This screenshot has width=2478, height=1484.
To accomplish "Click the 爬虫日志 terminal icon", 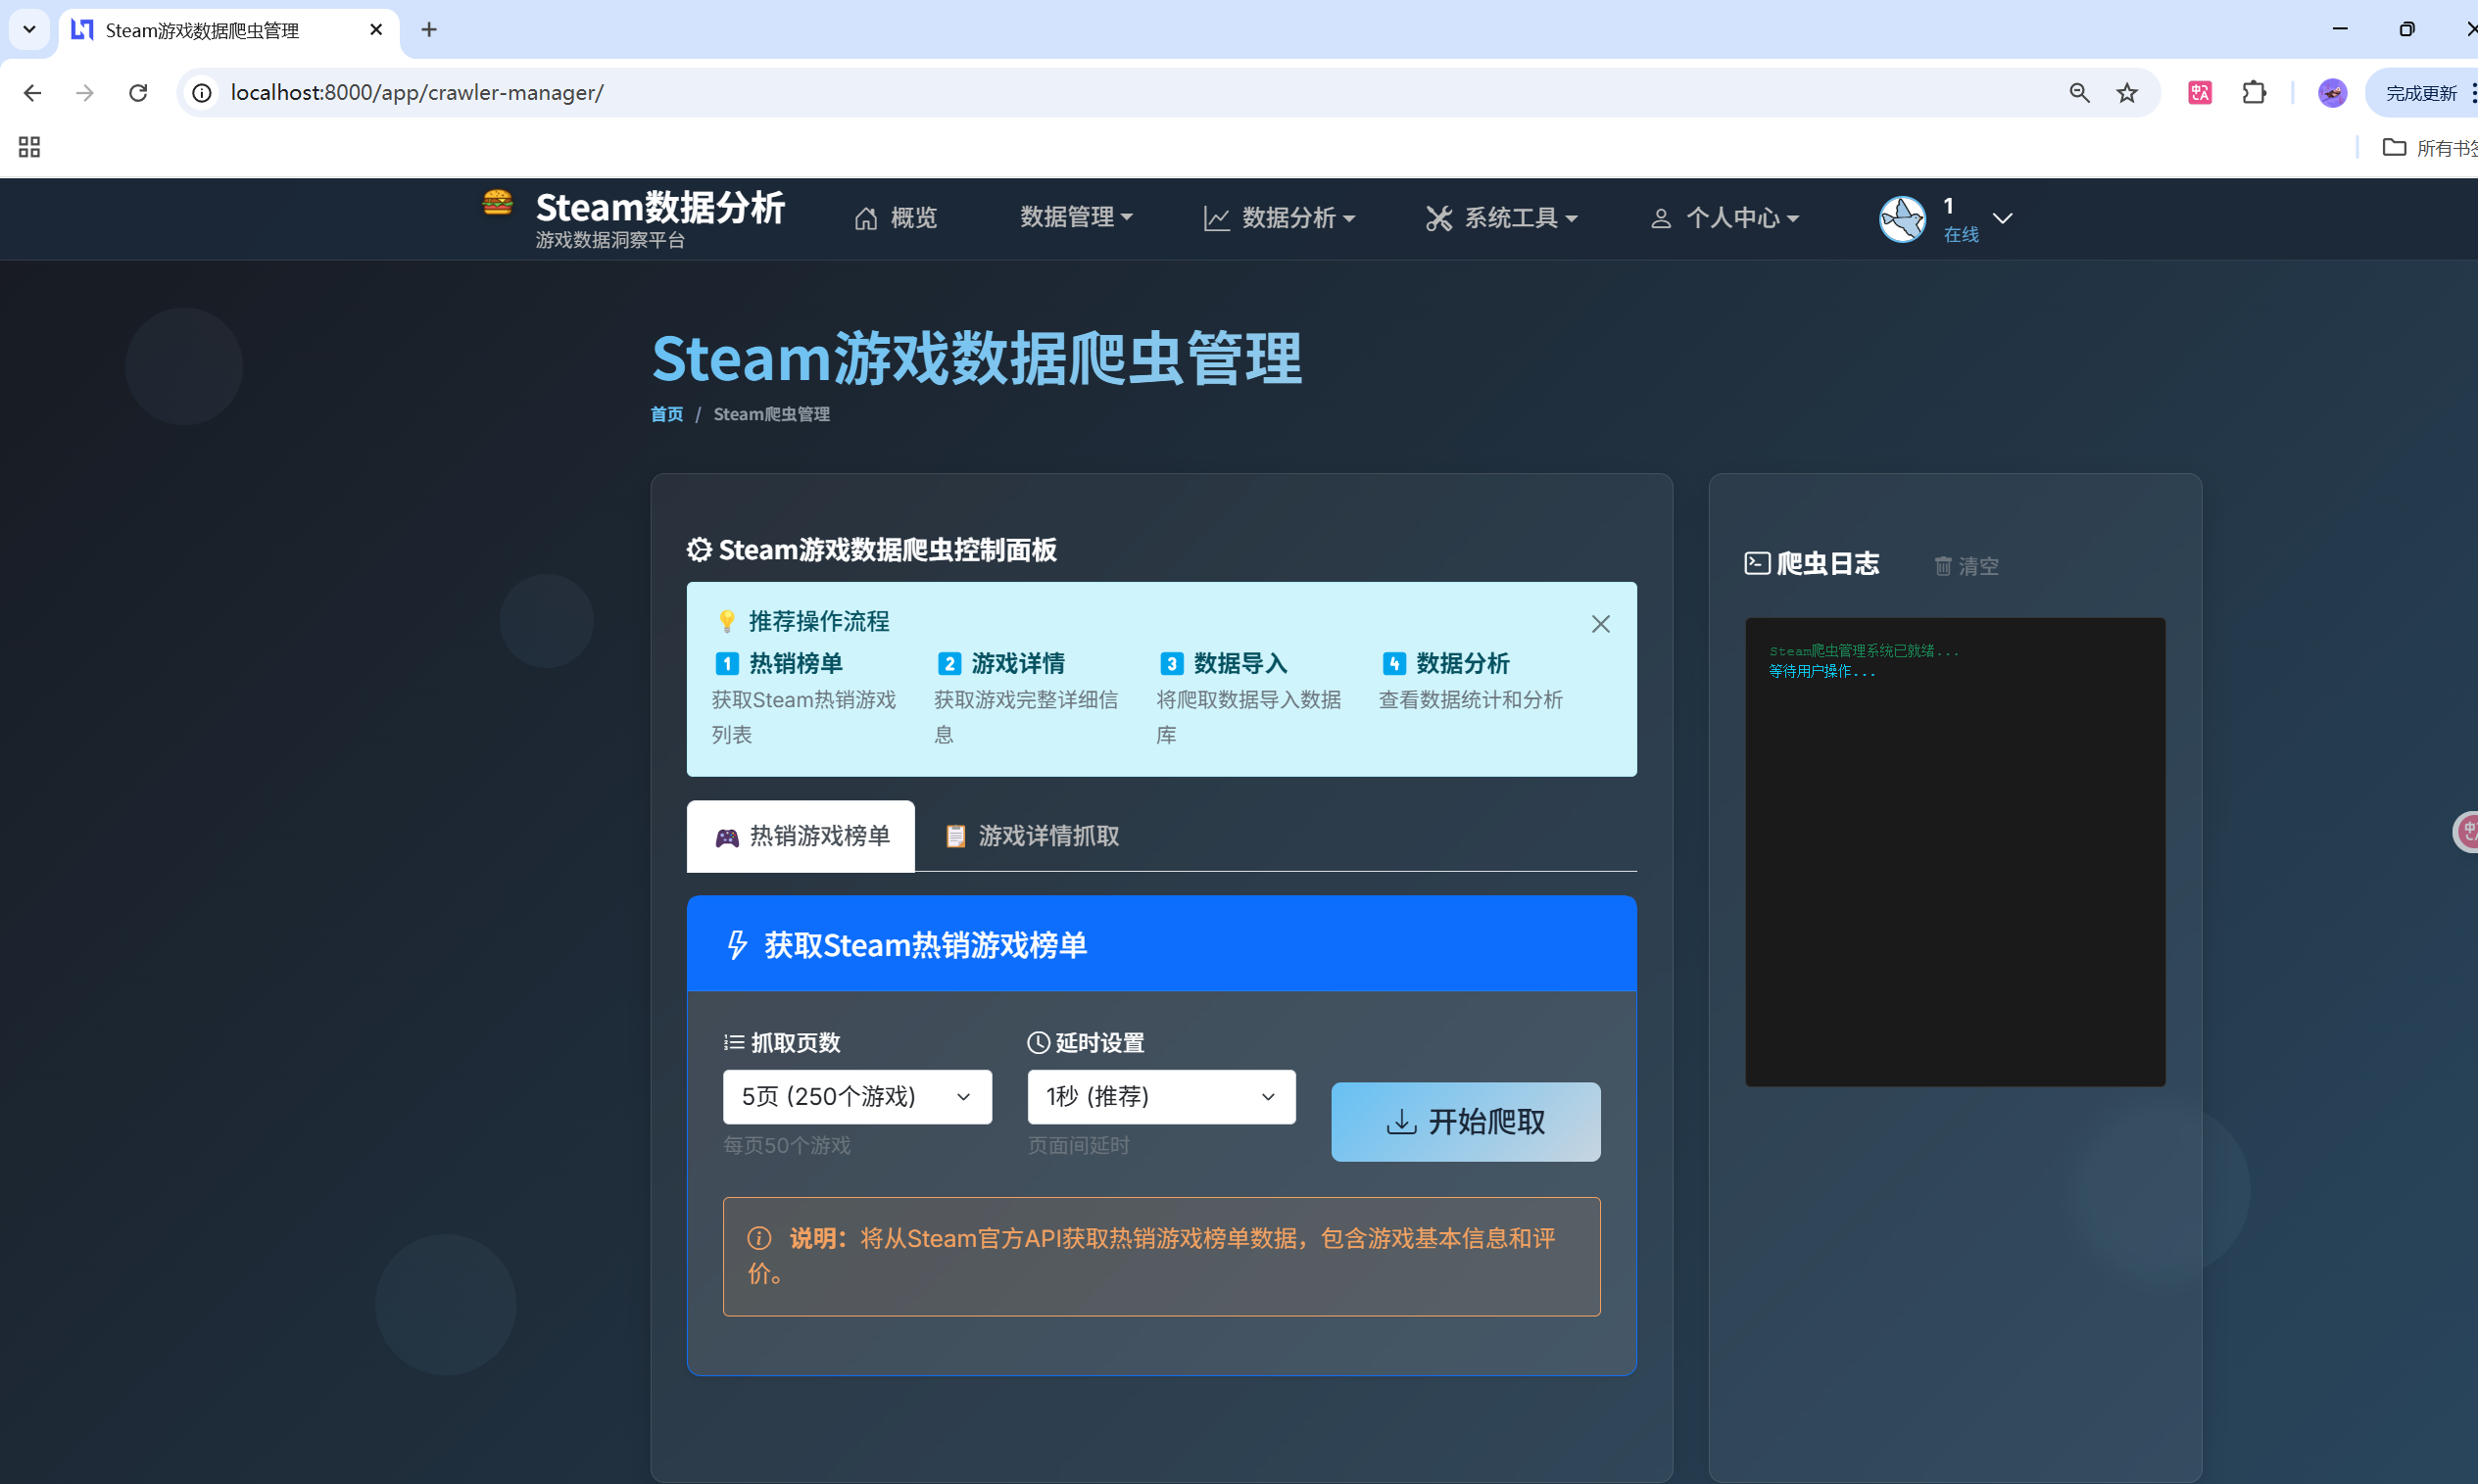I will 1757,564.
